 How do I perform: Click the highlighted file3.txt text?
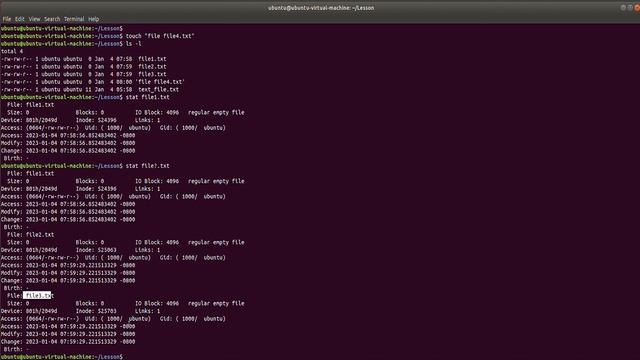click(x=38, y=296)
